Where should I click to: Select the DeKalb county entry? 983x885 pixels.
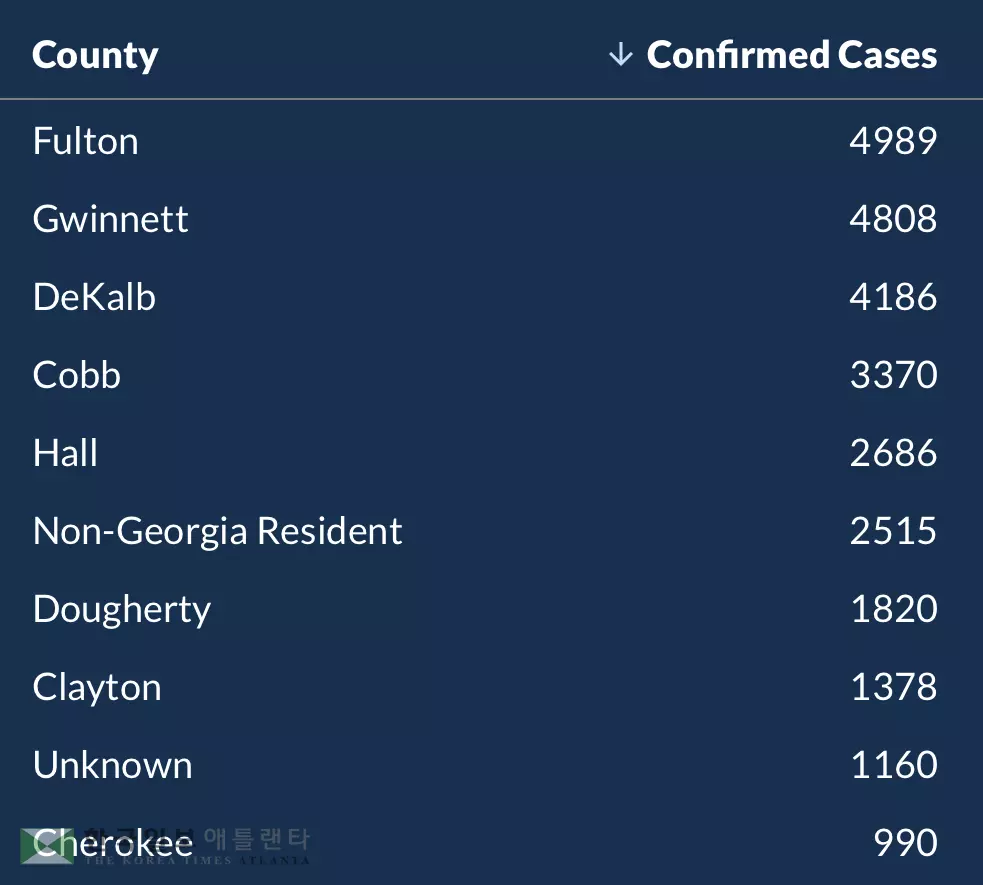coord(94,297)
